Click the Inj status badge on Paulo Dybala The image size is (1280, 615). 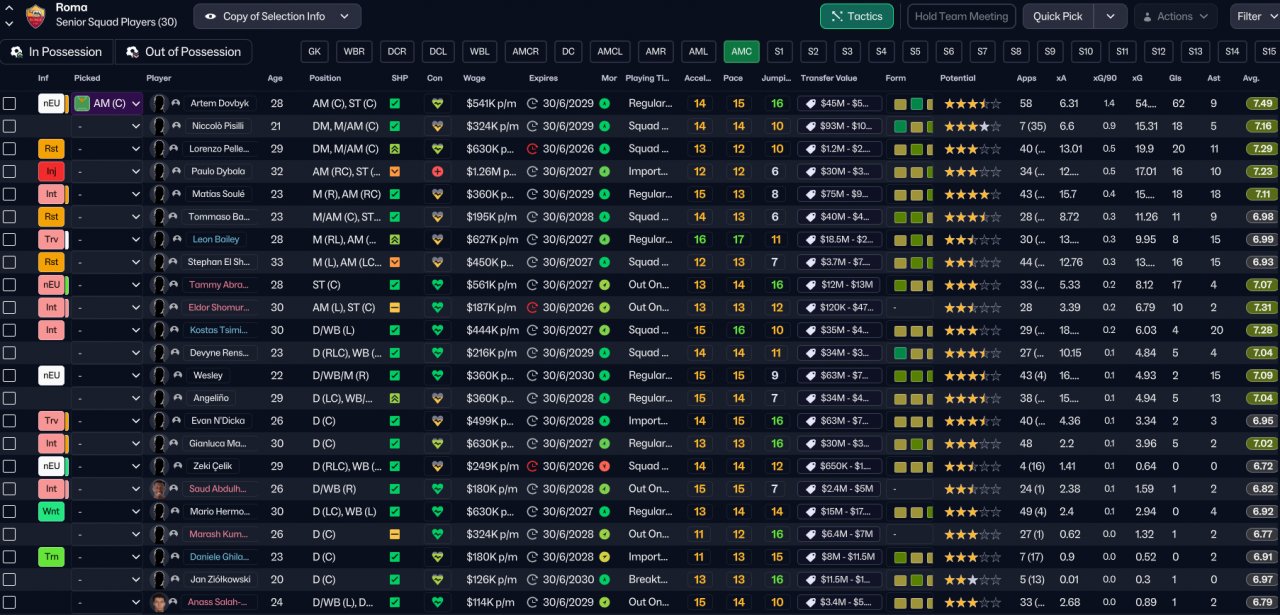click(x=51, y=171)
